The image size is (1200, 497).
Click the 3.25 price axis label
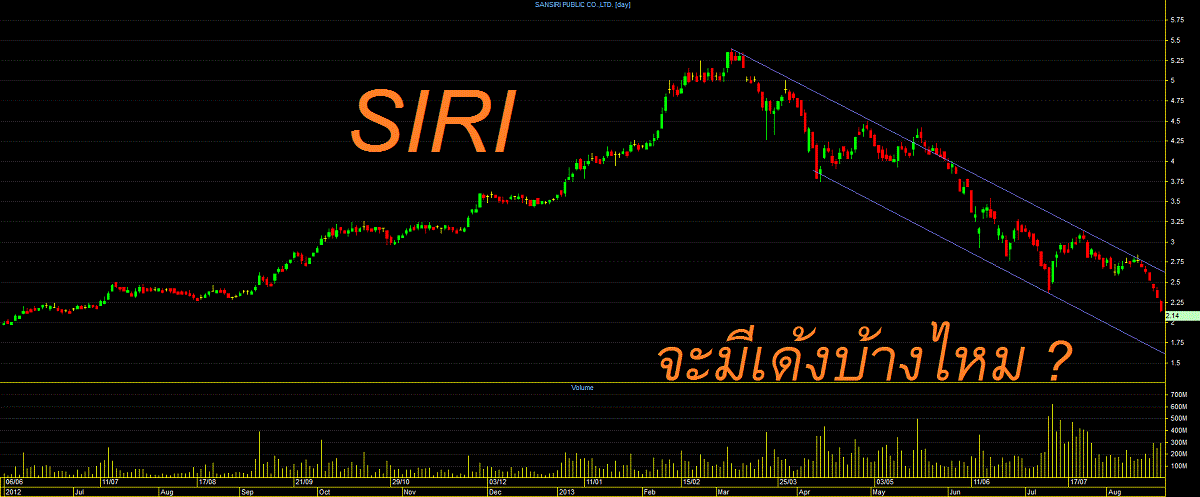click(x=1176, y=221)
